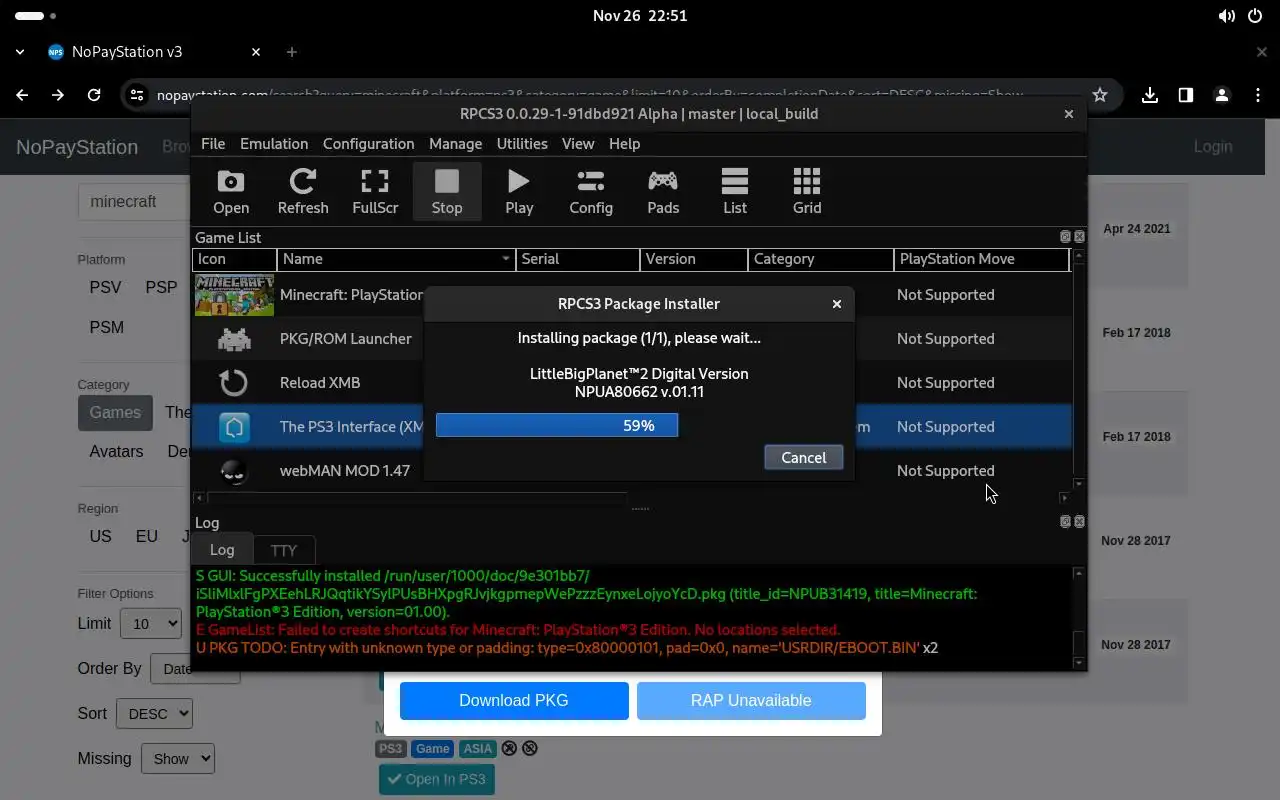Open the Missing Show dropdown

click(178, 759)
